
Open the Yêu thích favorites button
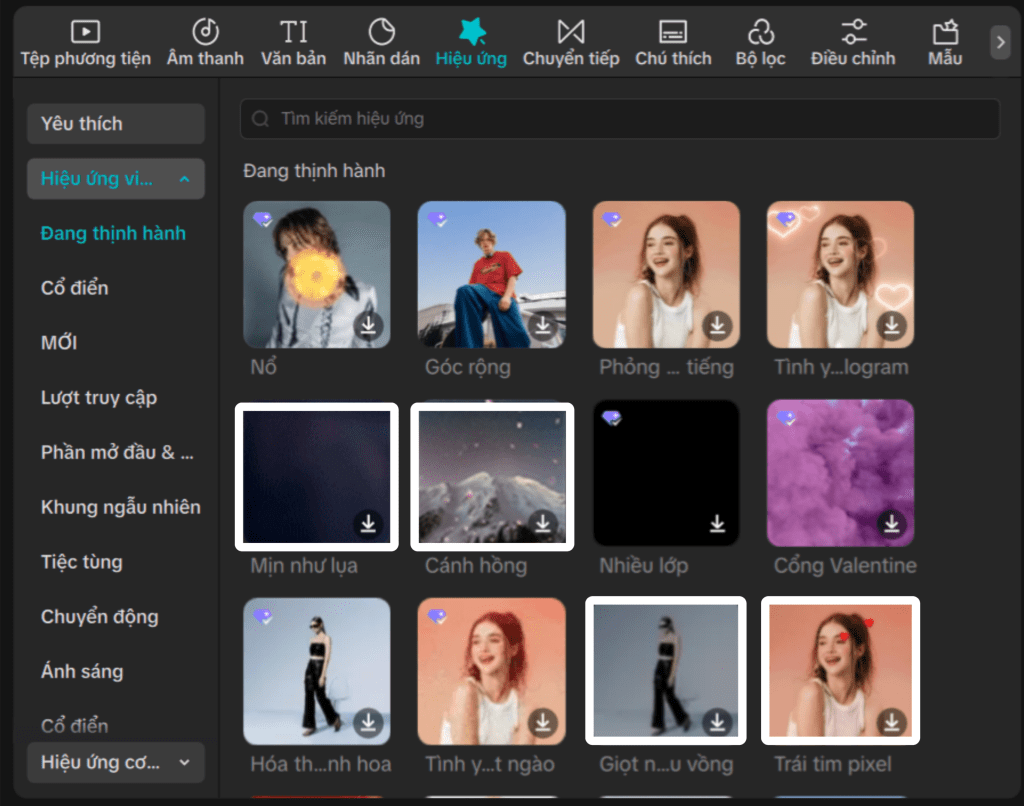pos(116,123)
